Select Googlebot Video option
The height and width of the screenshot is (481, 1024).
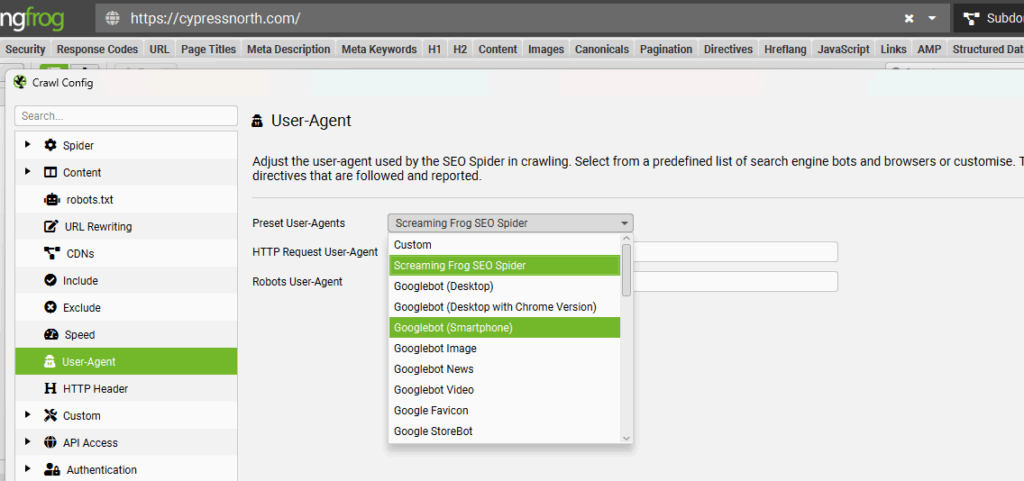pyautogui.click(x=504, y=390)
